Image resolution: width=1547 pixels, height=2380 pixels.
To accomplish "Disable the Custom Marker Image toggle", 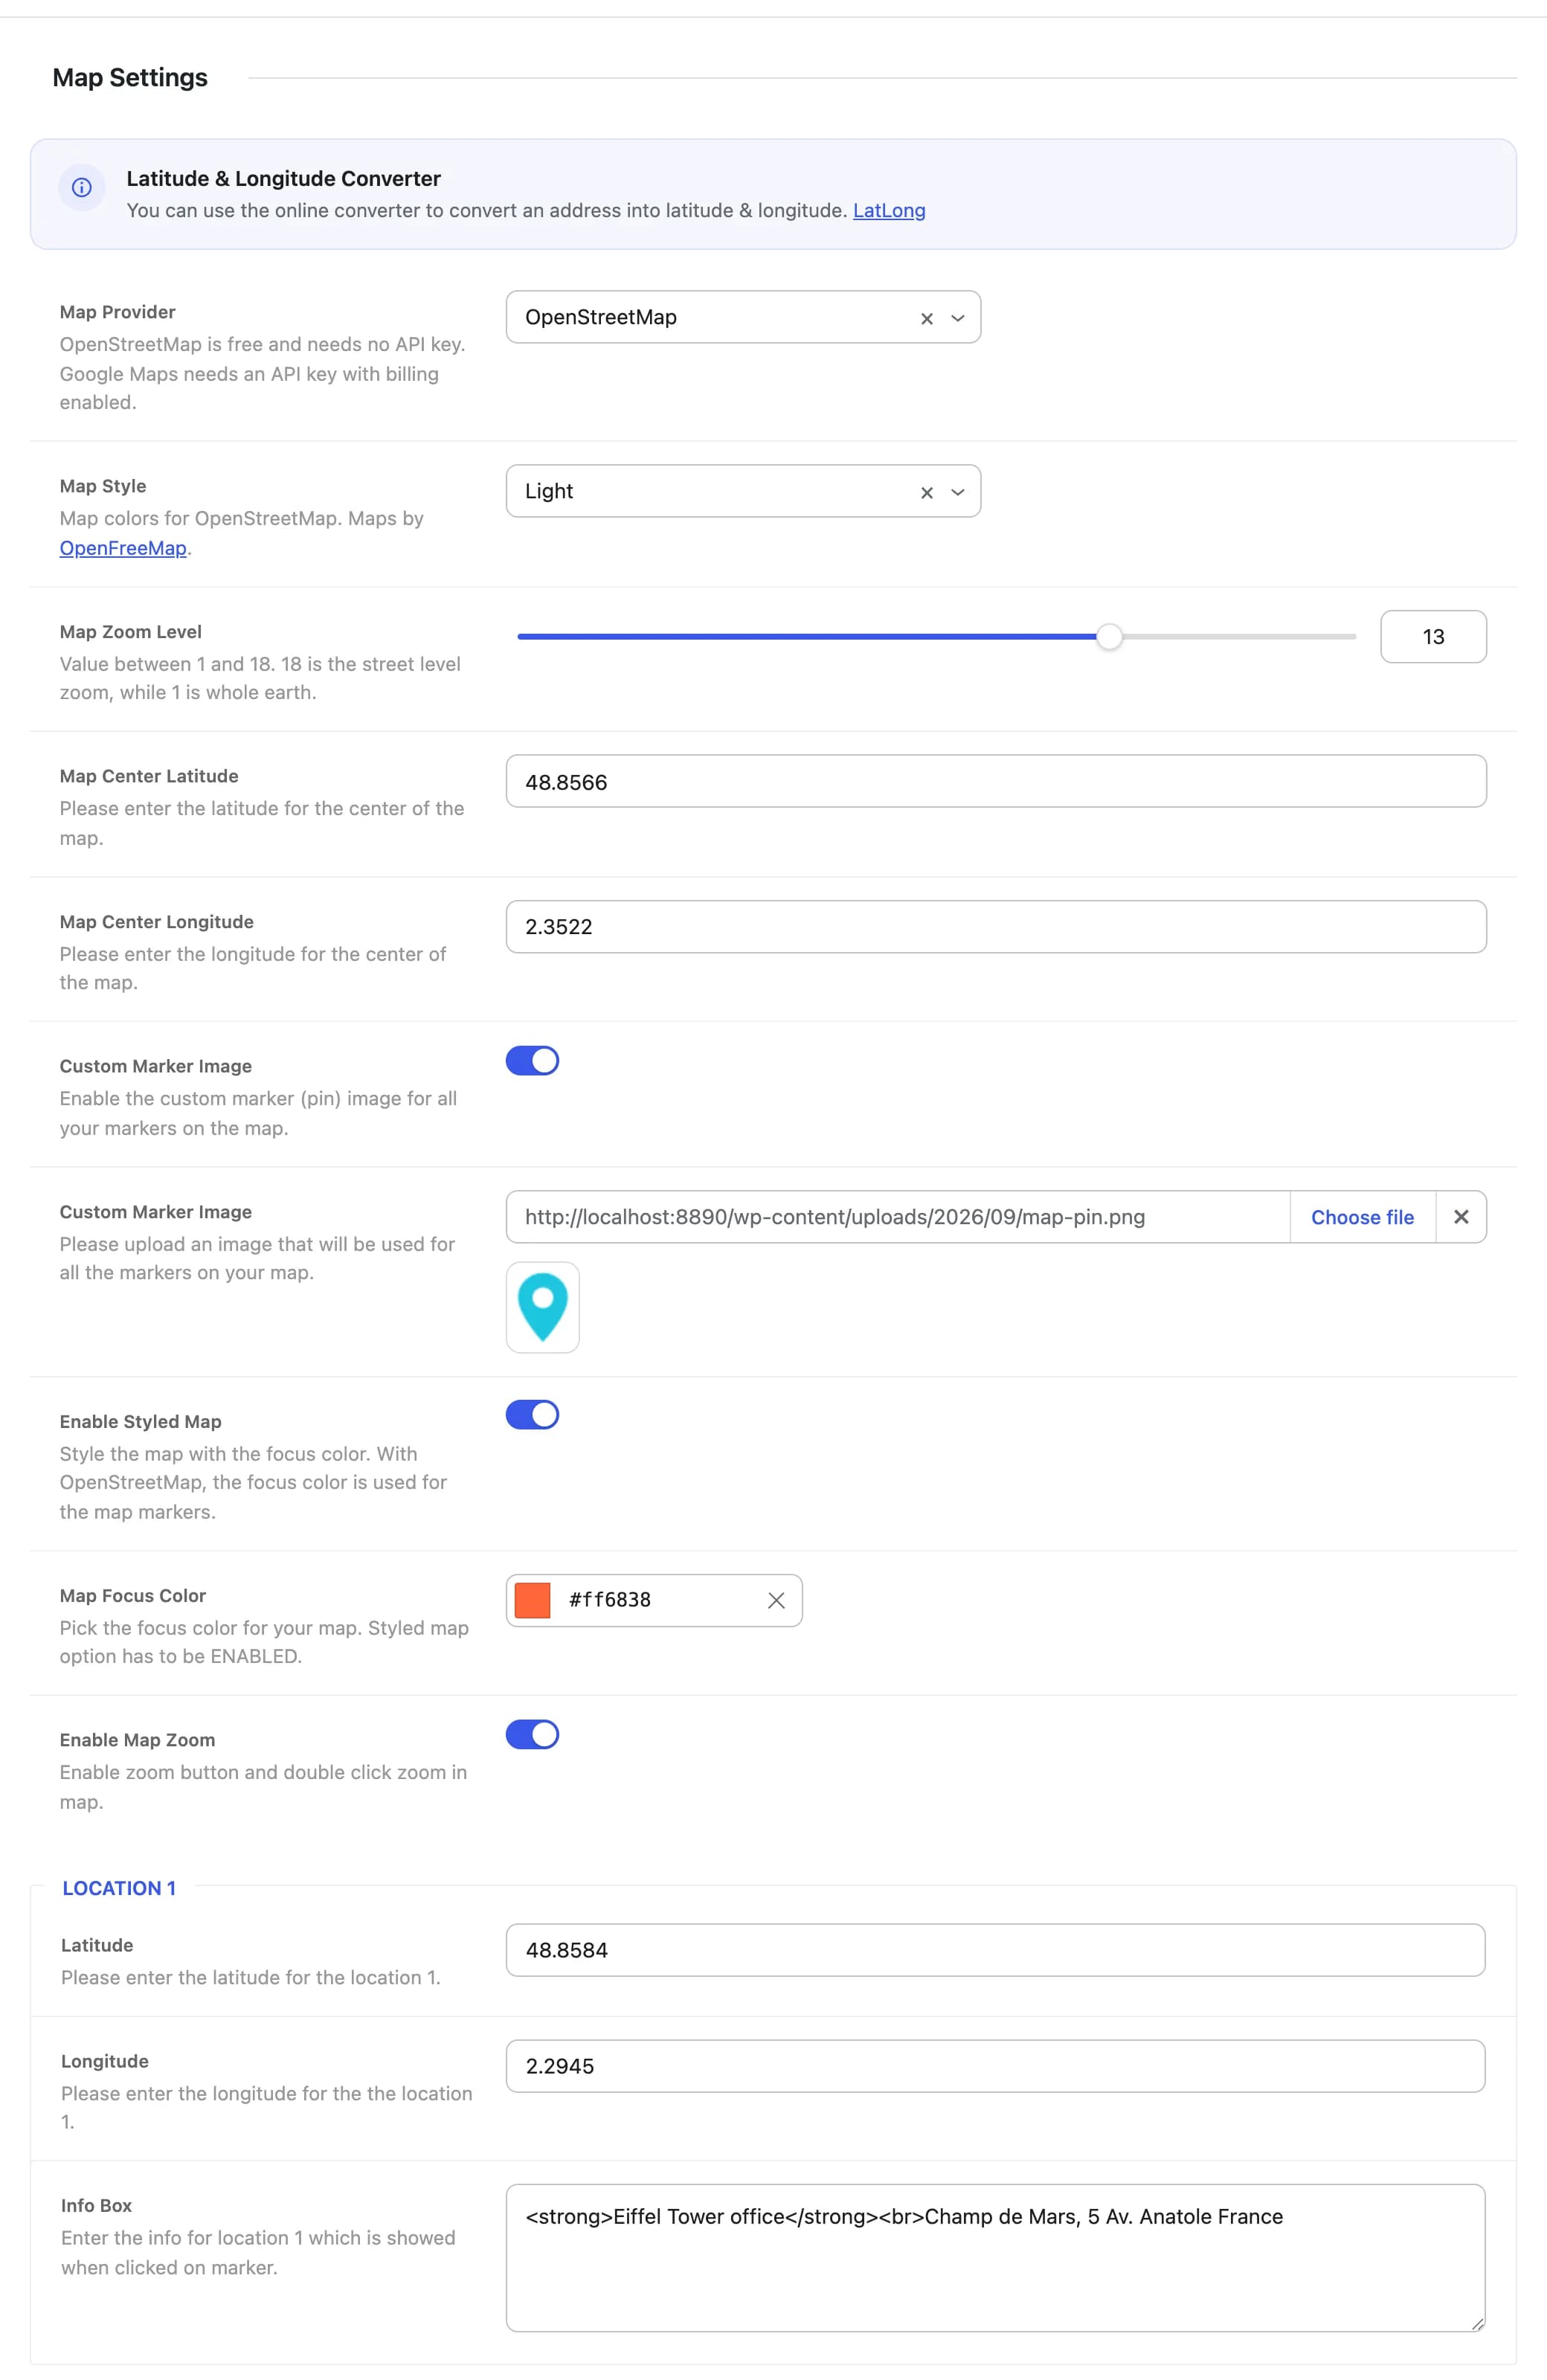I will (x=532, y=1061).
